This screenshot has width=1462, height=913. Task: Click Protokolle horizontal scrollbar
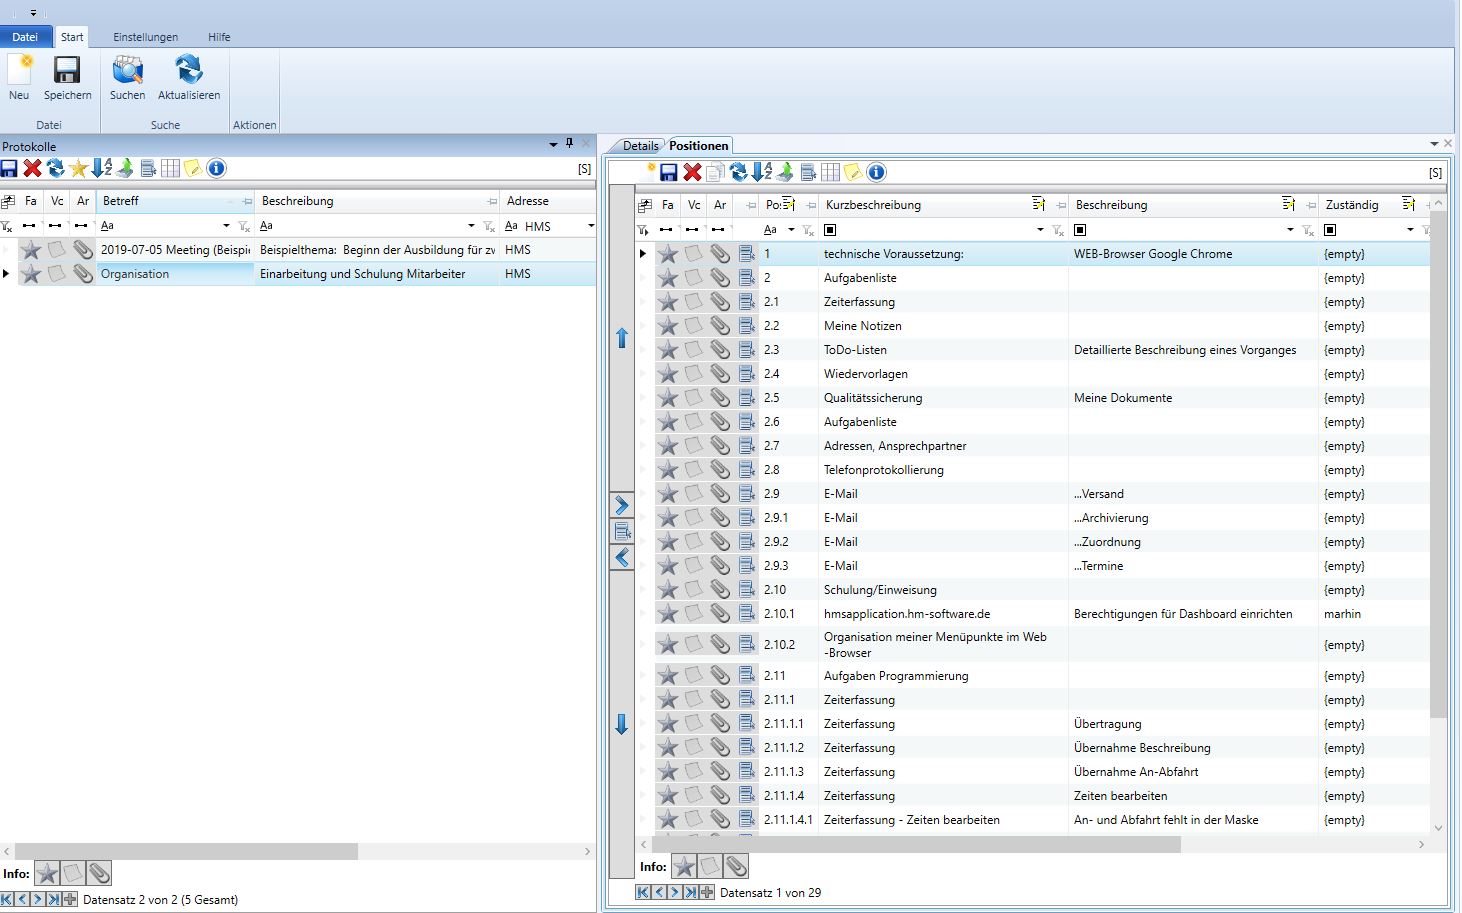pyautogui.click(x=186, y=852)
